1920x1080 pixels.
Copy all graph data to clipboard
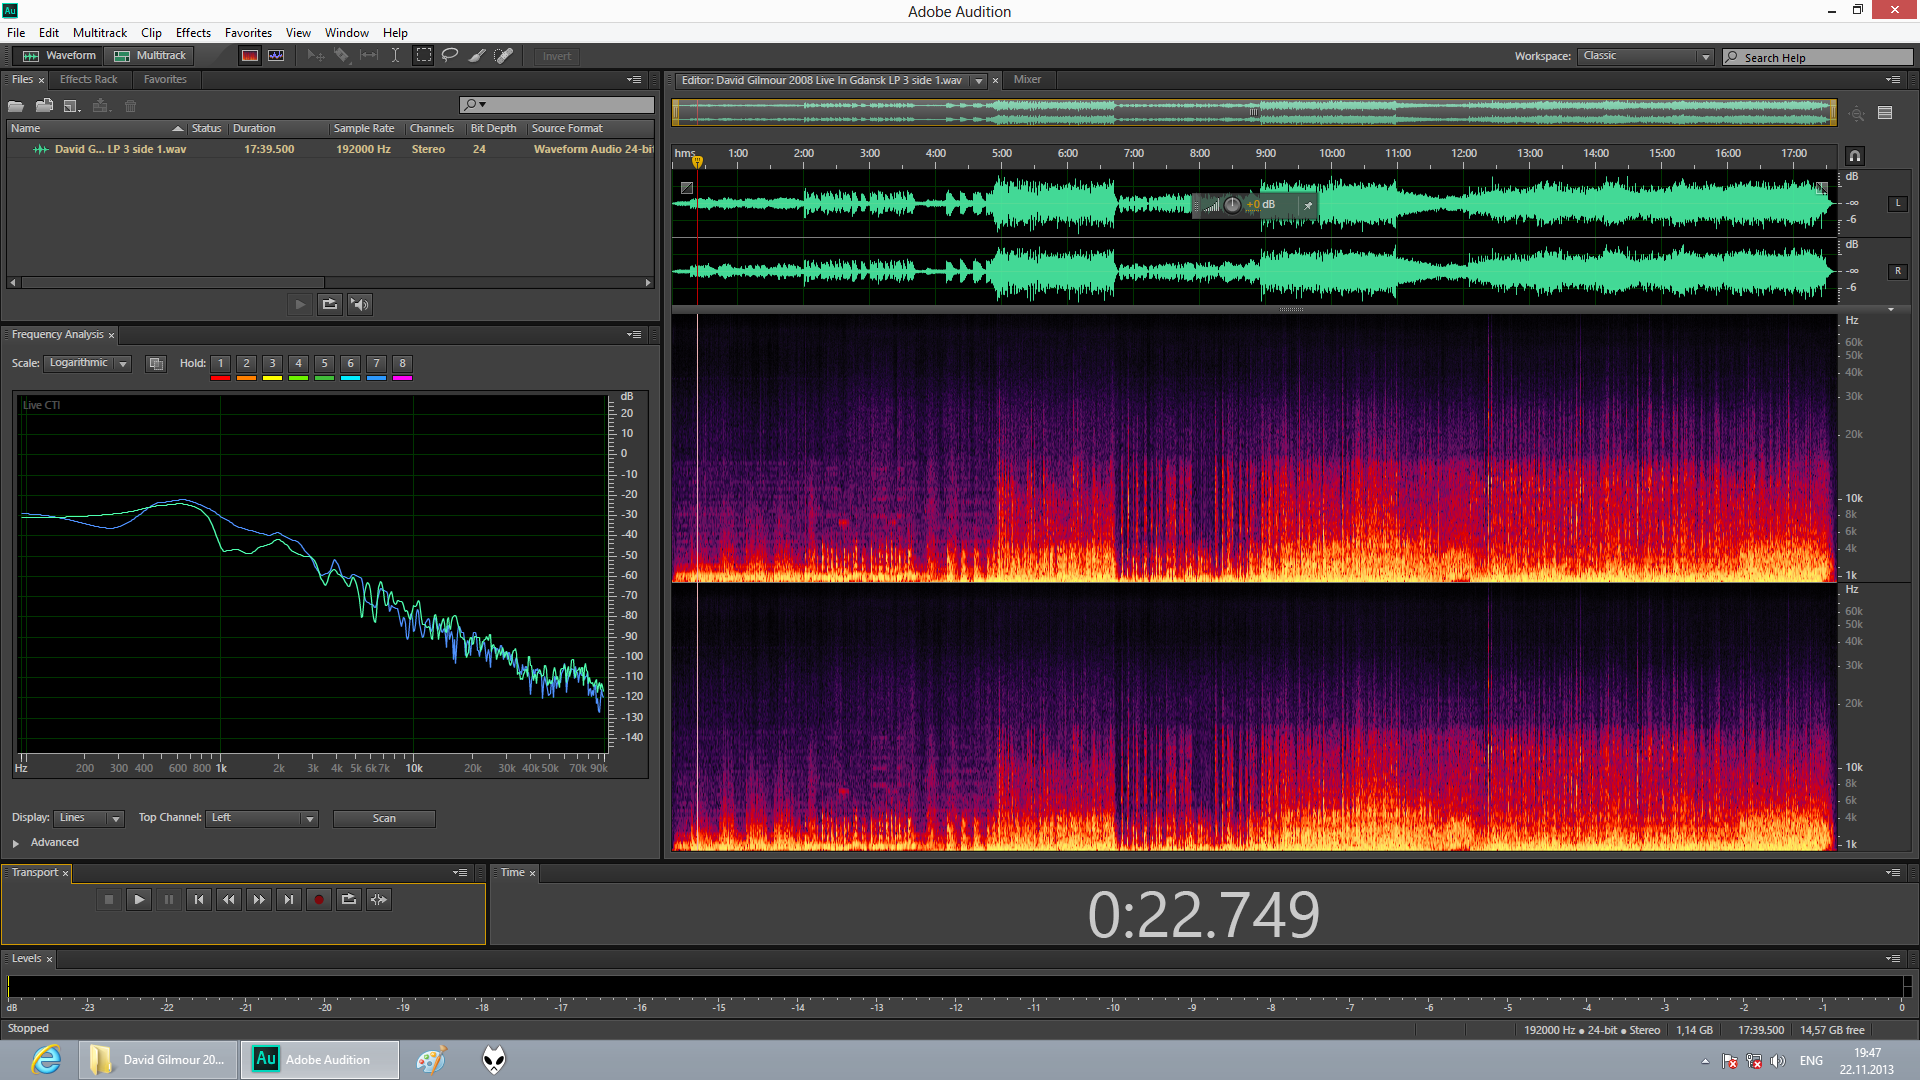(x=156, y=364)
